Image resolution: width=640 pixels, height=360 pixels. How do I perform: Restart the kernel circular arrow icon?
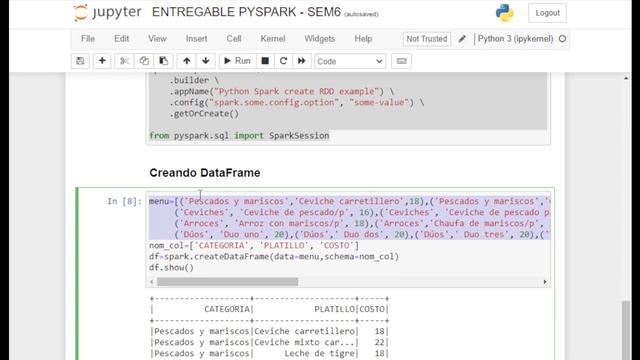(283, 61)
